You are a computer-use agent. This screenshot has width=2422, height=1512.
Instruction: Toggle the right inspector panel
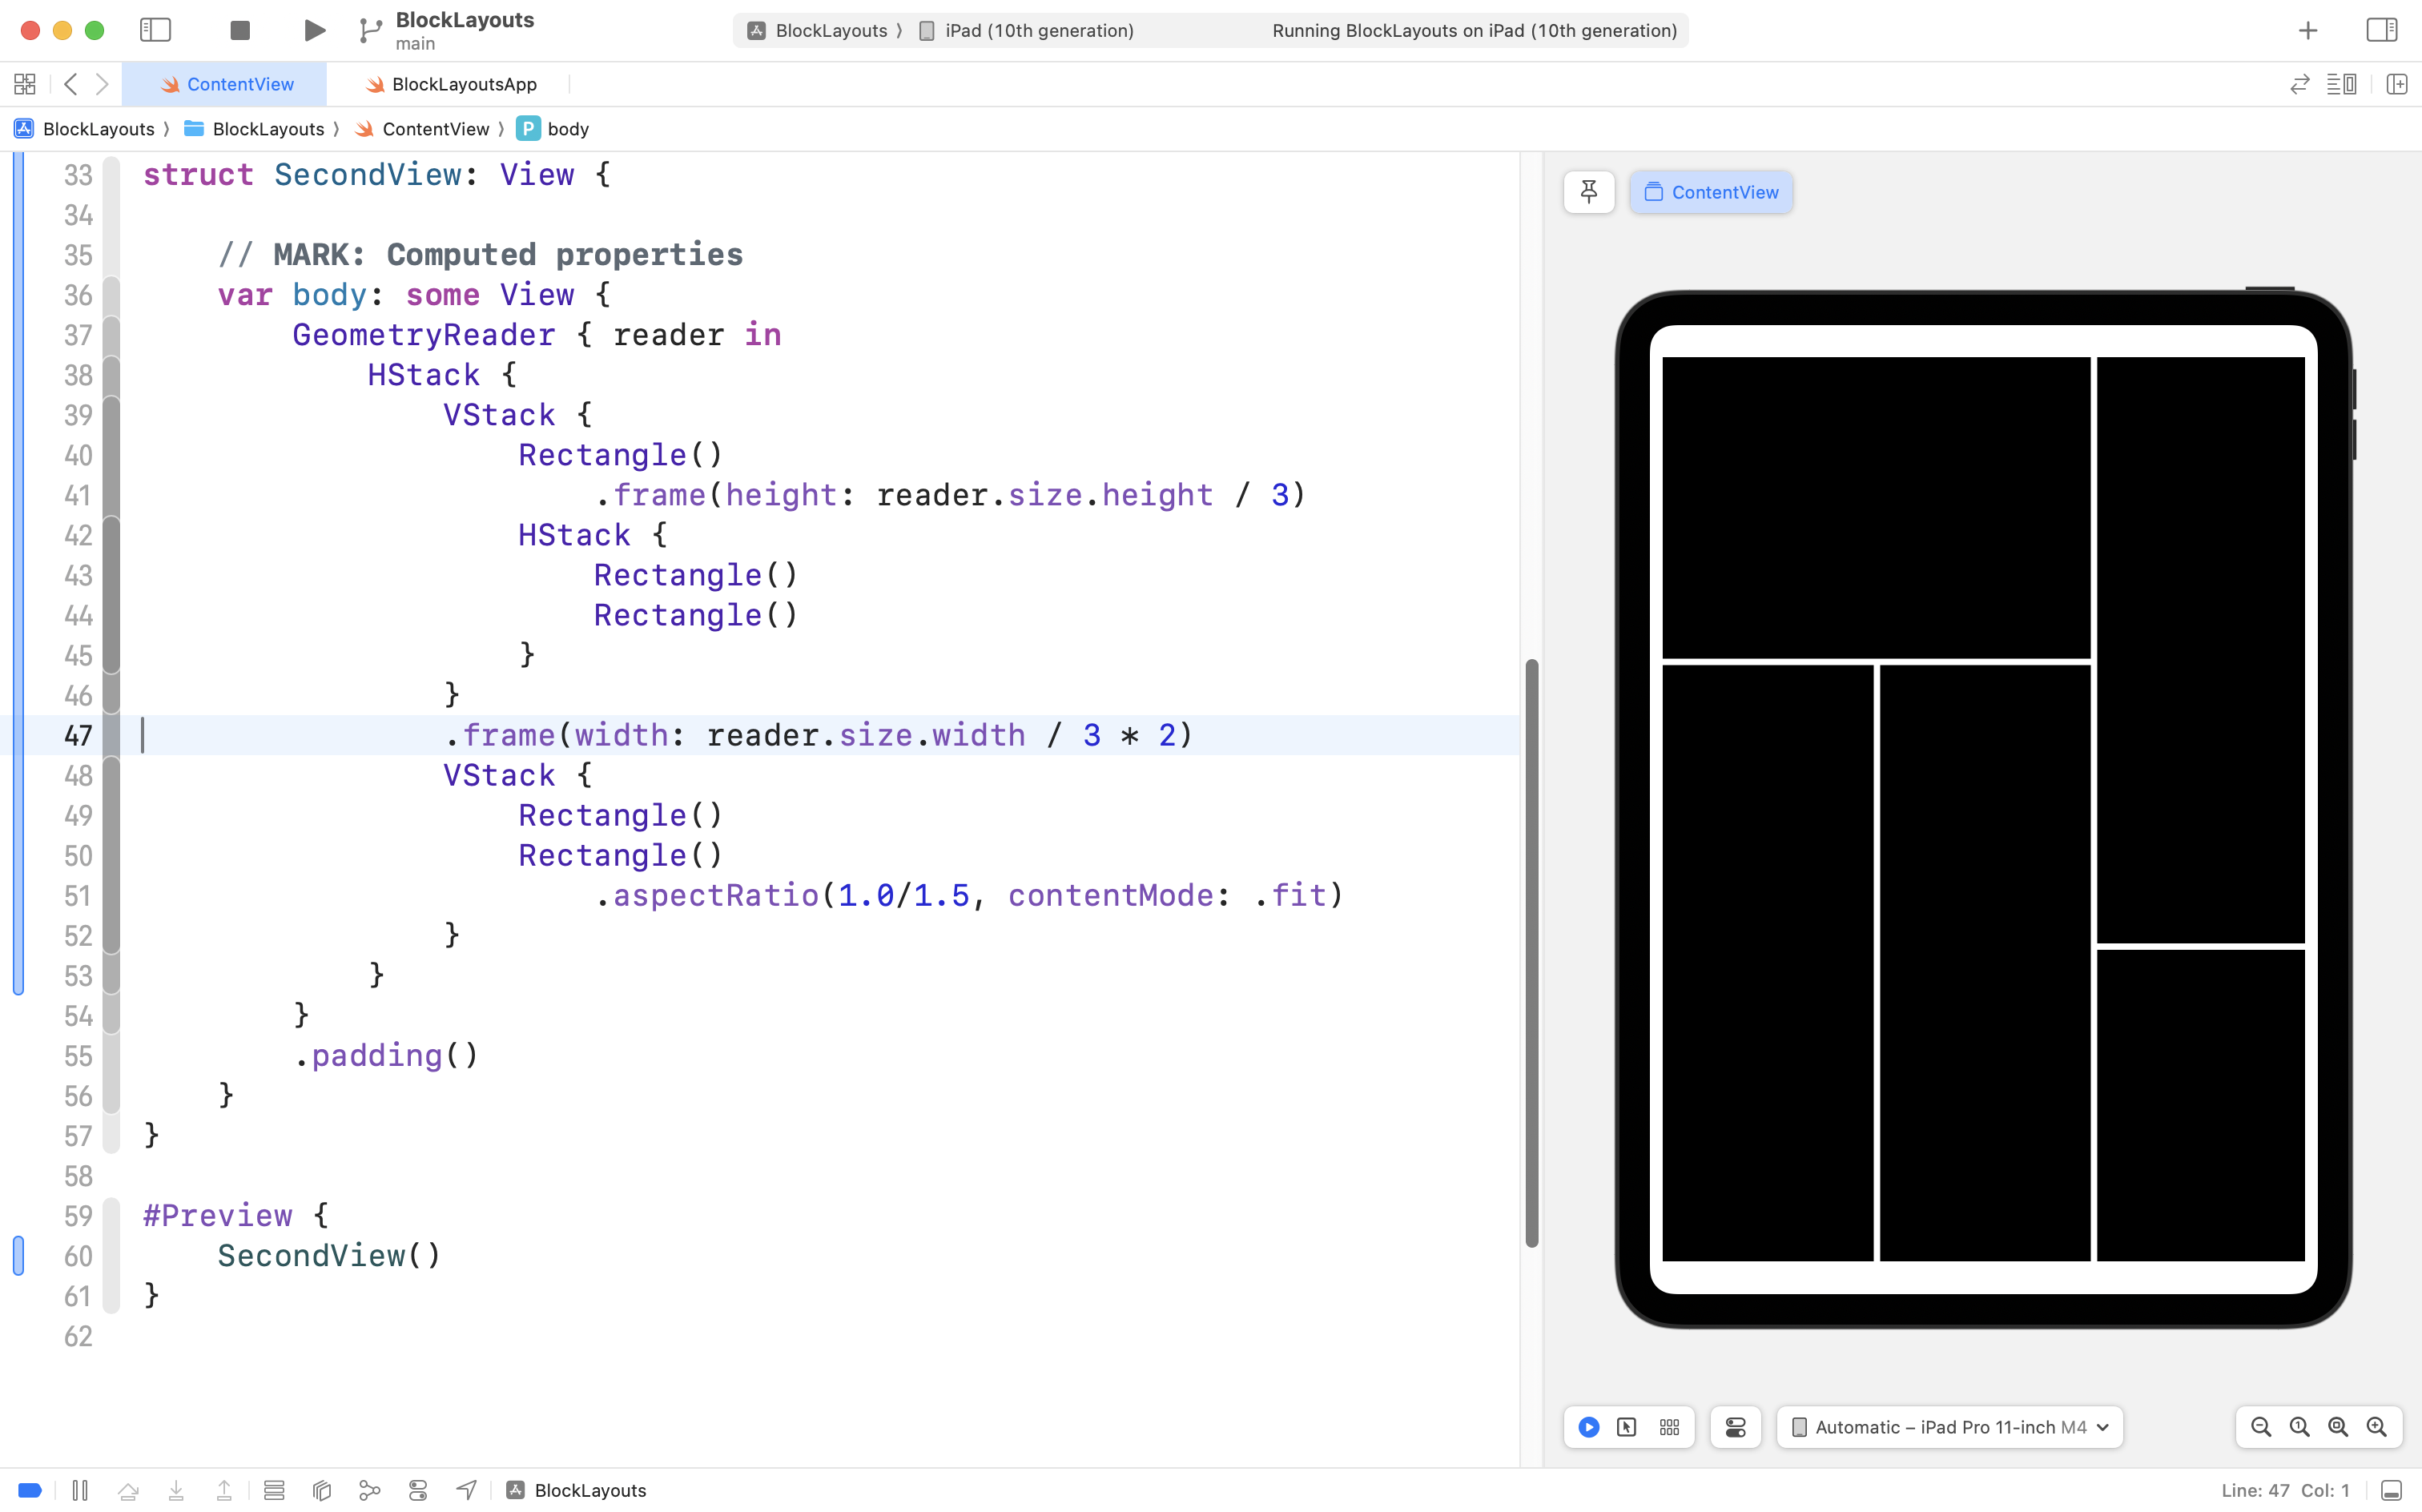[x=2381, y=30]
